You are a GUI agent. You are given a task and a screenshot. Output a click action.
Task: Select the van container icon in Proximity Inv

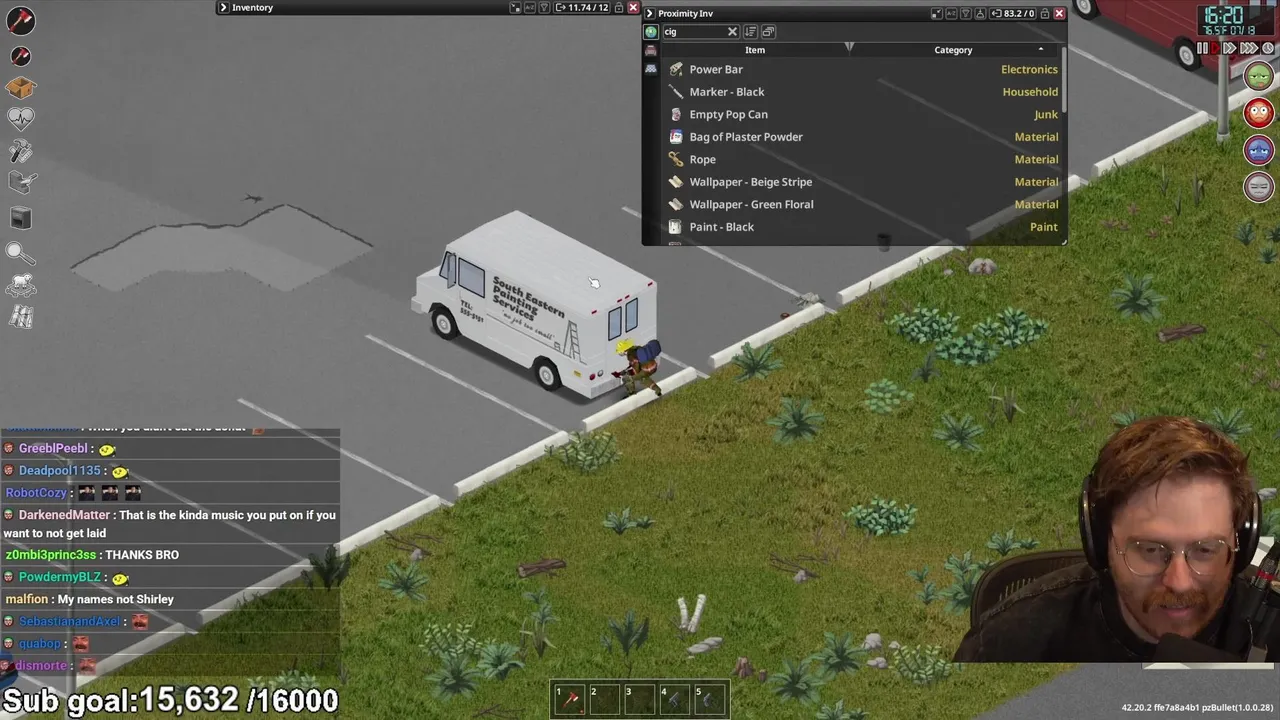(x=651, y=50)
